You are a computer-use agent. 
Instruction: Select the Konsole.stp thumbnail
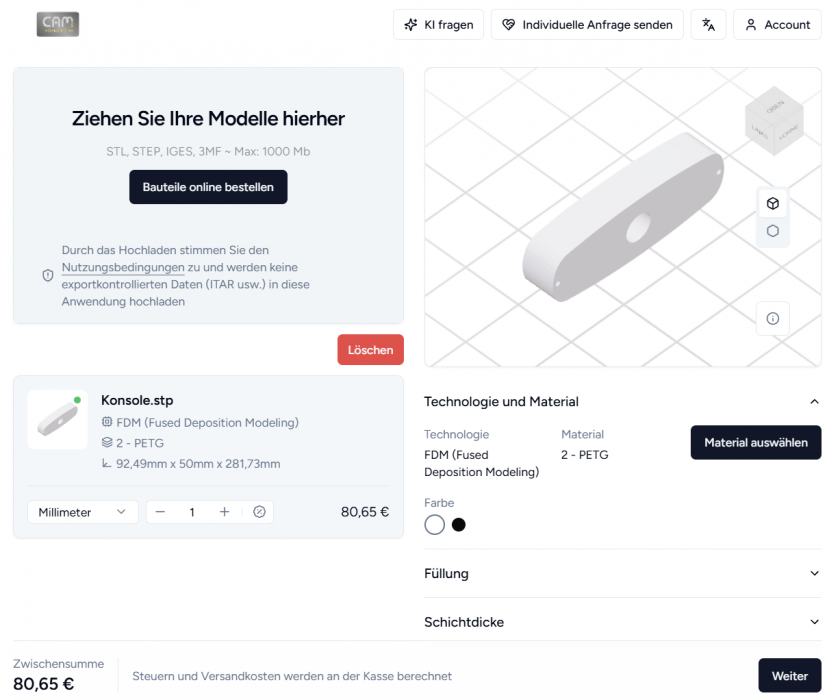coord(58,419)
